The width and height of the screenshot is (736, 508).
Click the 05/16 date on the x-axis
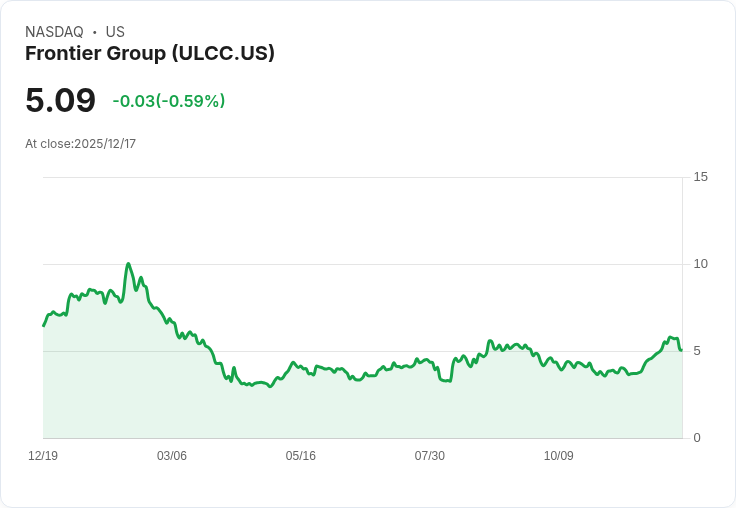point(300,455)
